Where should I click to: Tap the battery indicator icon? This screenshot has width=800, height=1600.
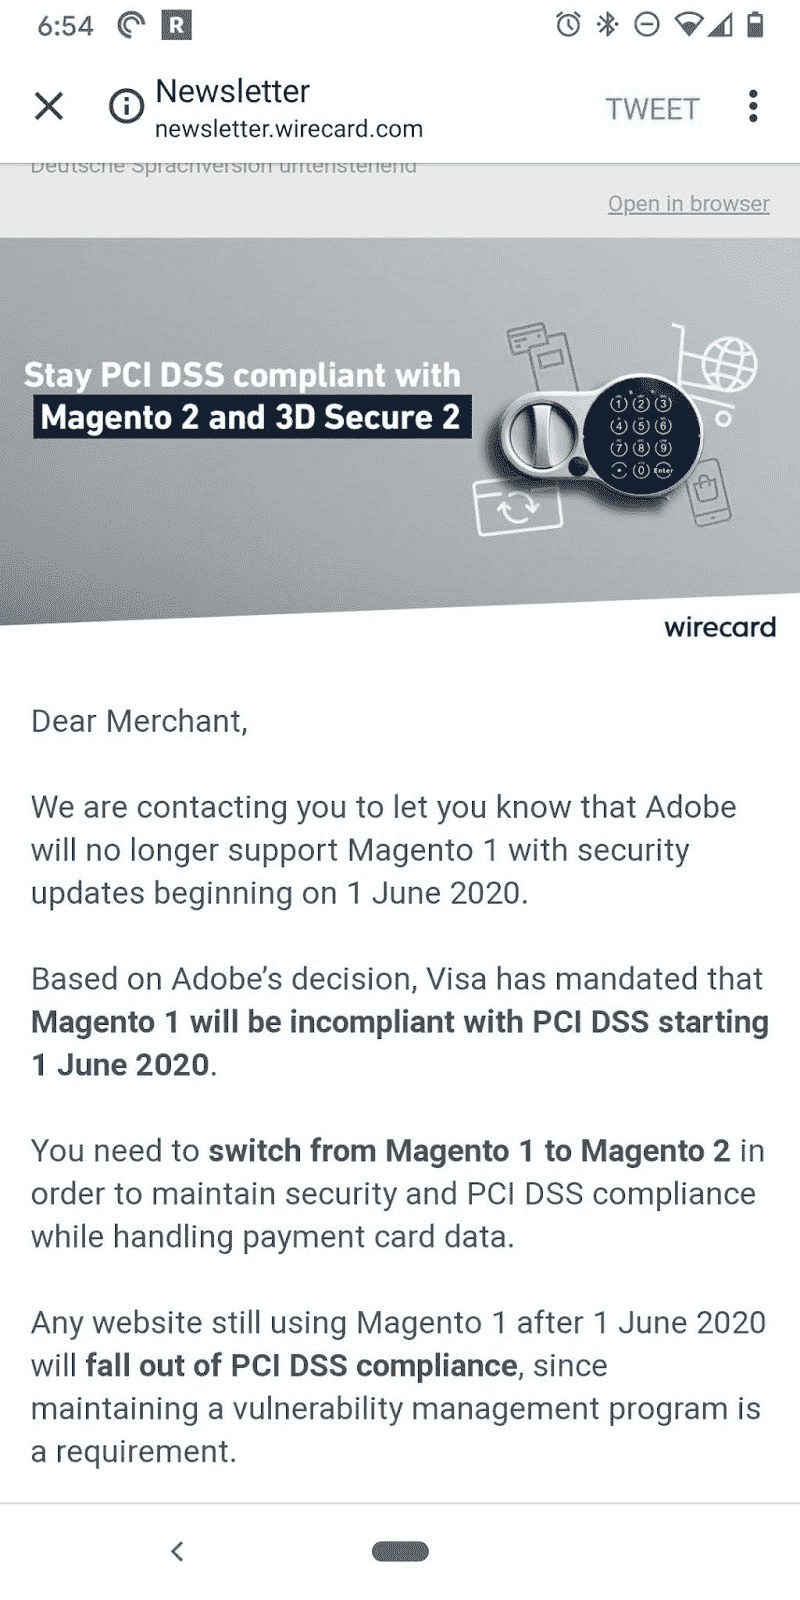point(756,25)
